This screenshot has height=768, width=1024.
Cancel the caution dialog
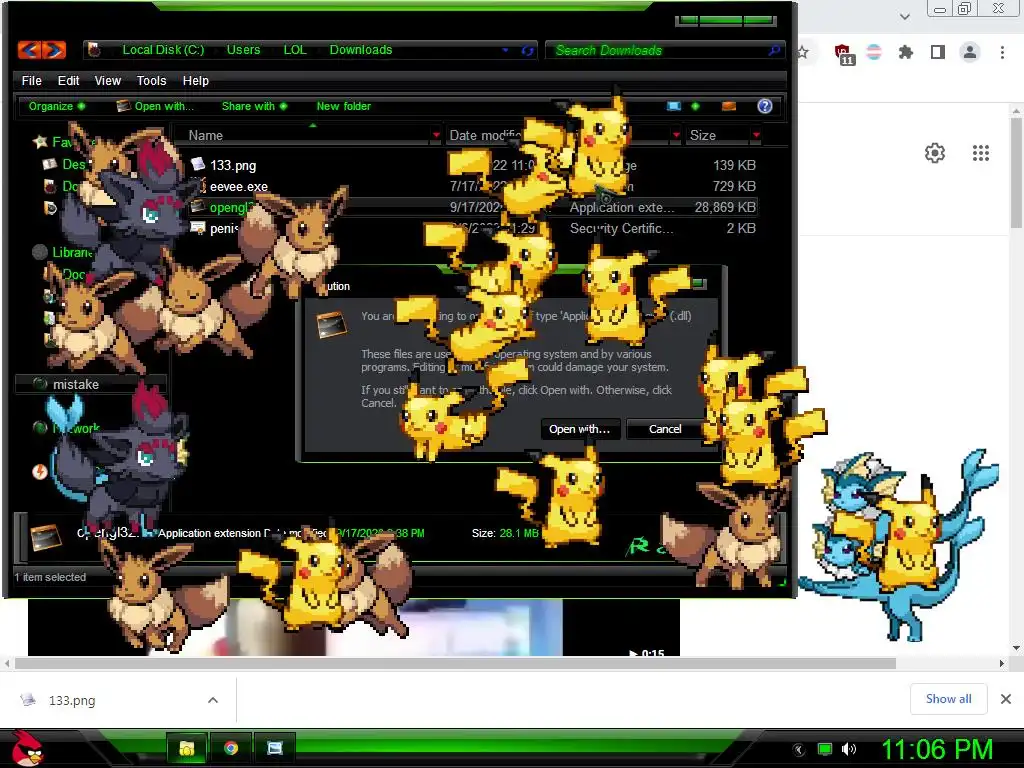click(665, 429)
